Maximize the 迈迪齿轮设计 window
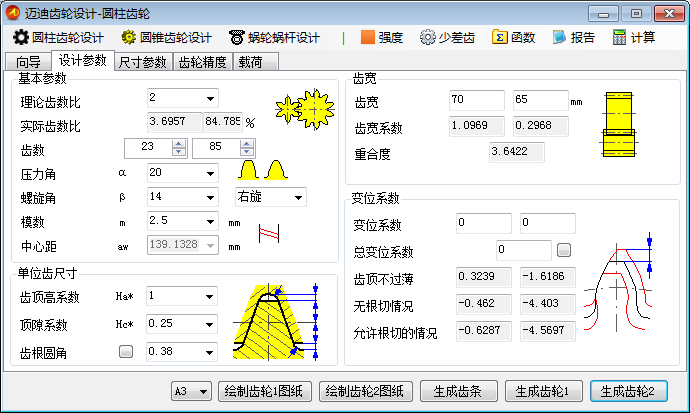Viewport: 690px width, 413px height. [x=636, y=14]
